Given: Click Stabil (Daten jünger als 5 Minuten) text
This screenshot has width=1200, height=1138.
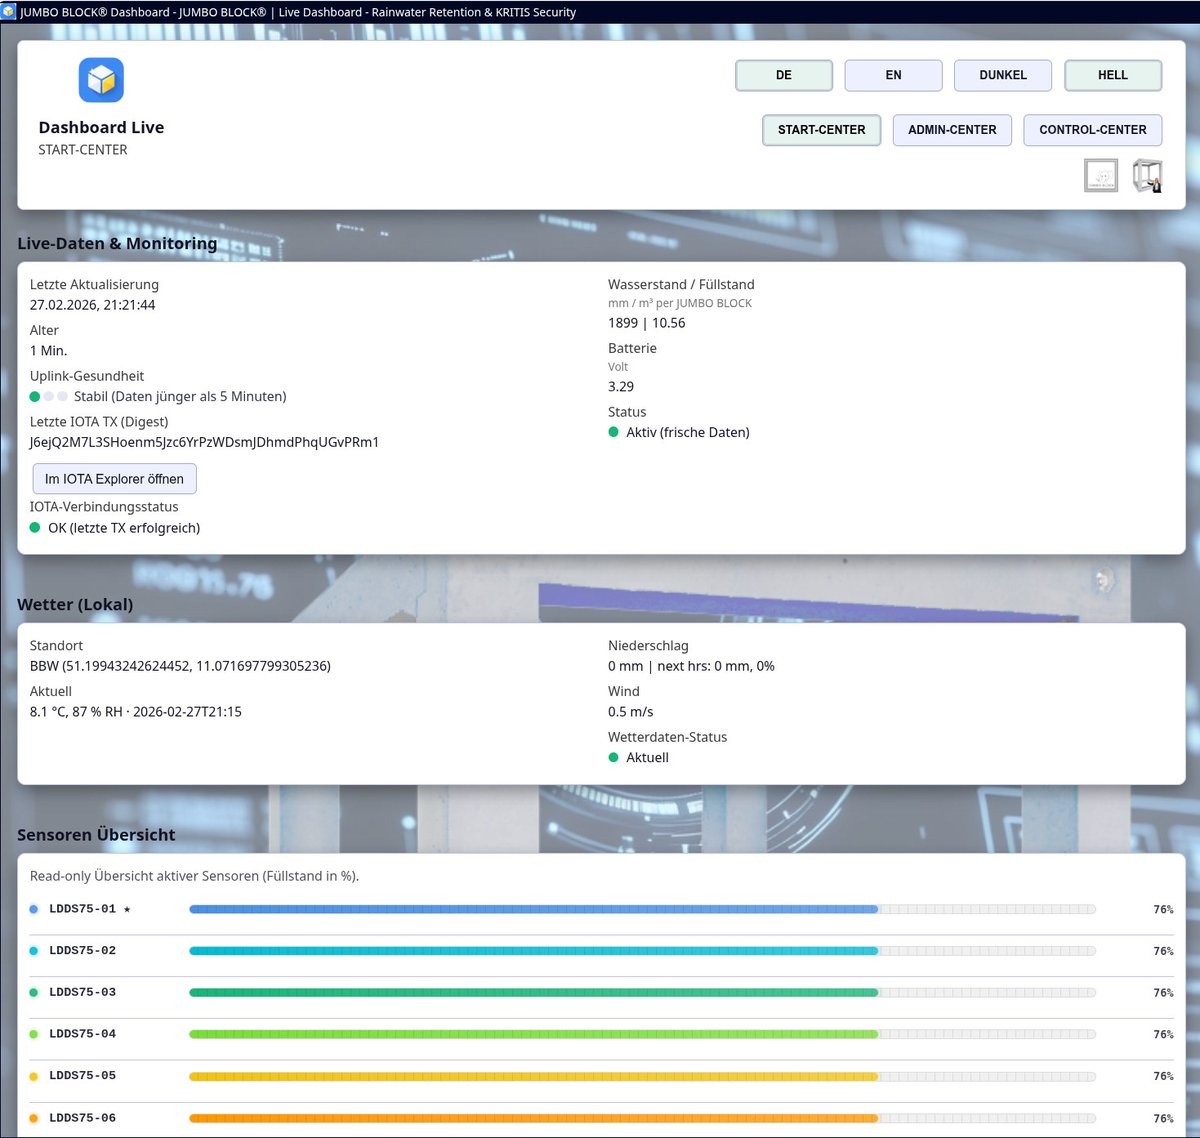Looking at the screenshot, I should 180,397.
